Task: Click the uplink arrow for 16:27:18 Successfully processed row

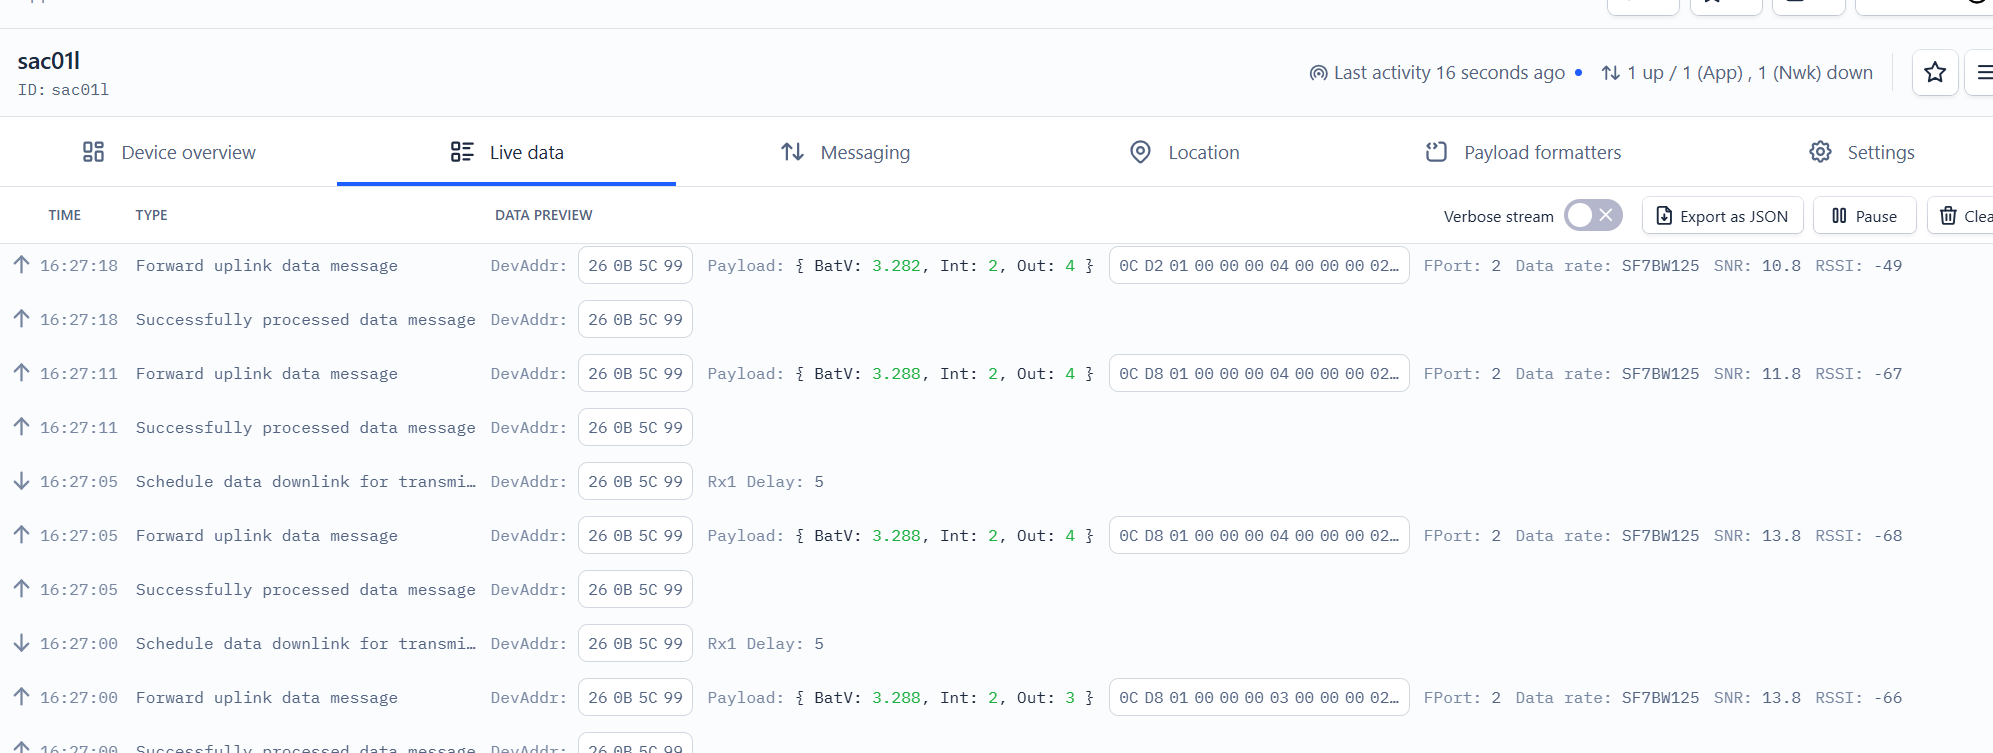Action: [21, 318]
